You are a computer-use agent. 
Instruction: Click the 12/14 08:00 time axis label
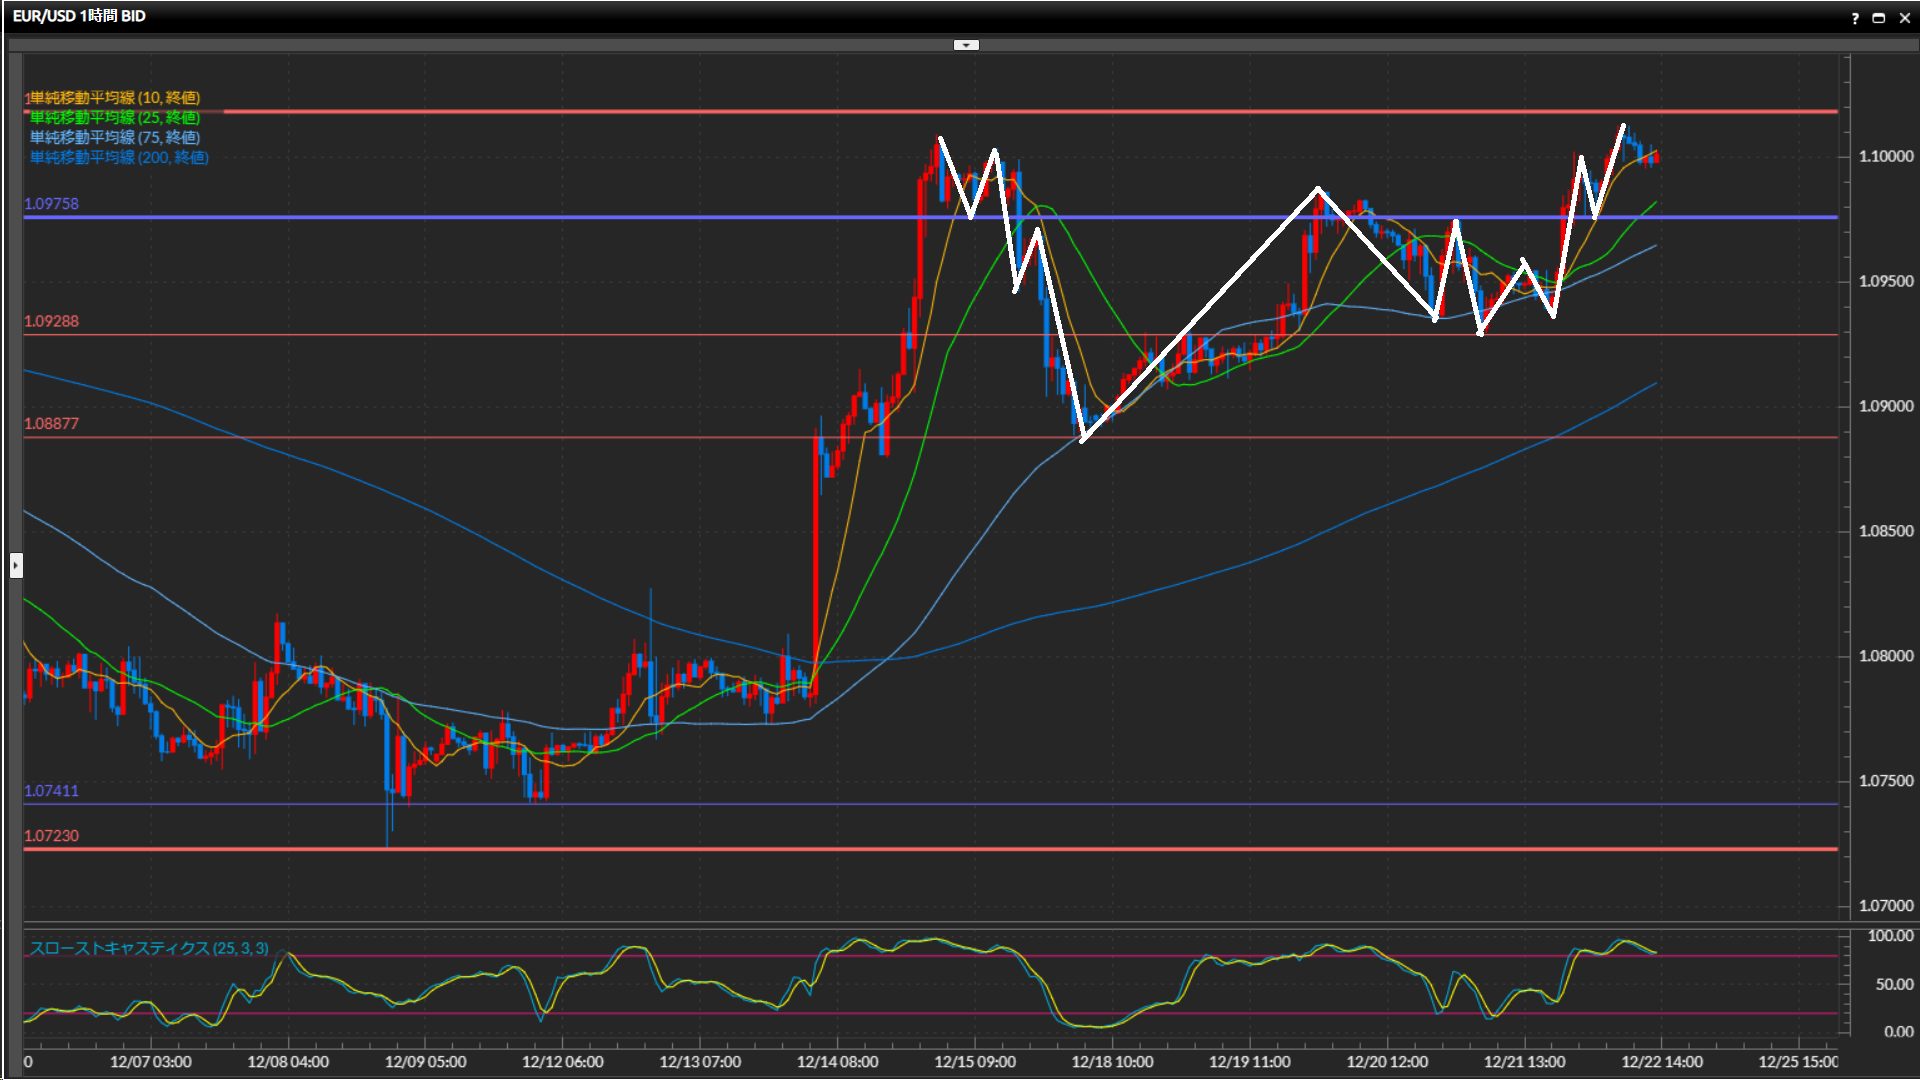tap(837, 1061)
